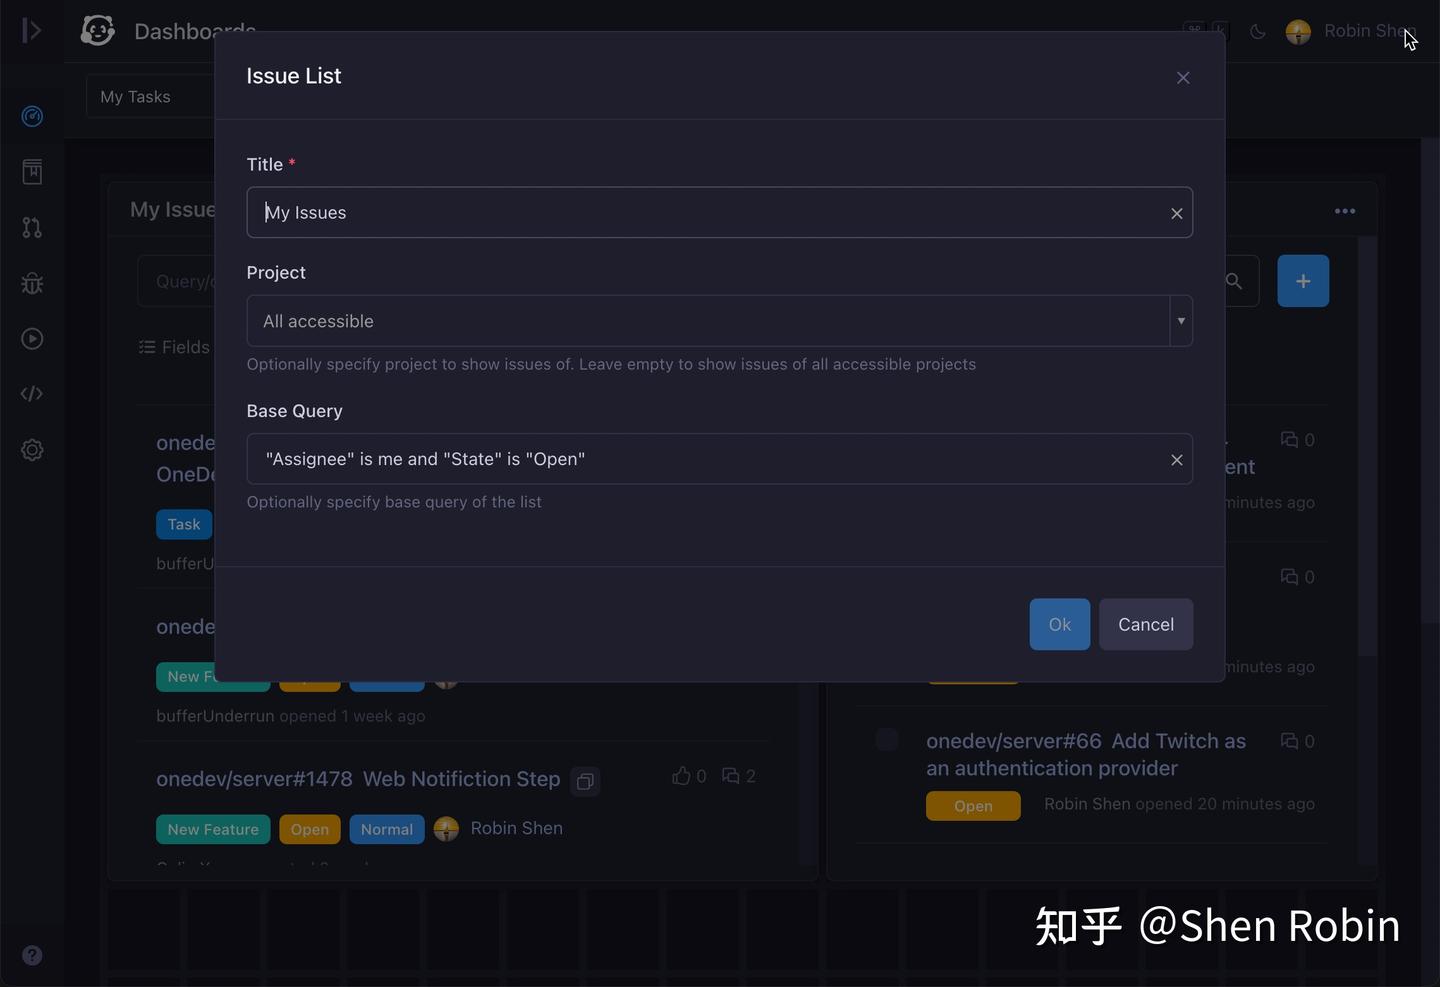Open Pull Requests icon in sidebar
1440x987 pixels.
[32, 228]
